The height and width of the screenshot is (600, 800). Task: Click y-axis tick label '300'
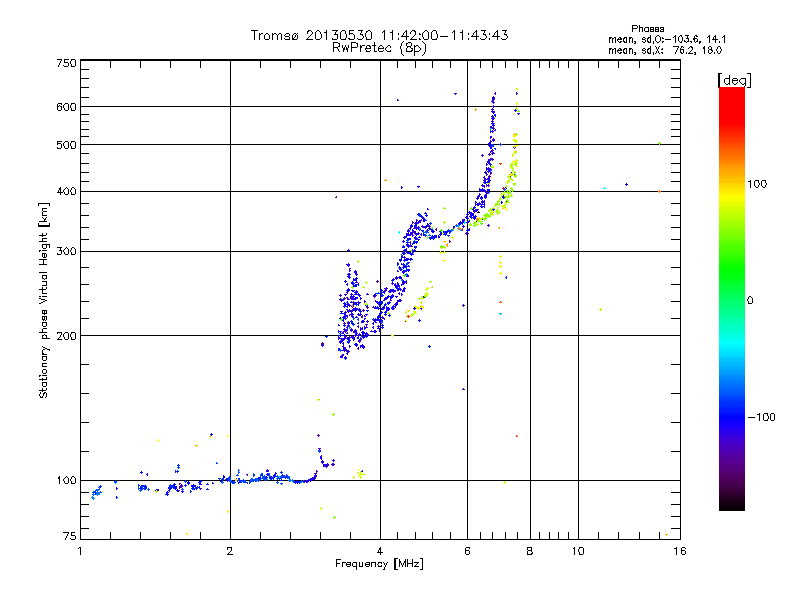click(x=66, y=252)
